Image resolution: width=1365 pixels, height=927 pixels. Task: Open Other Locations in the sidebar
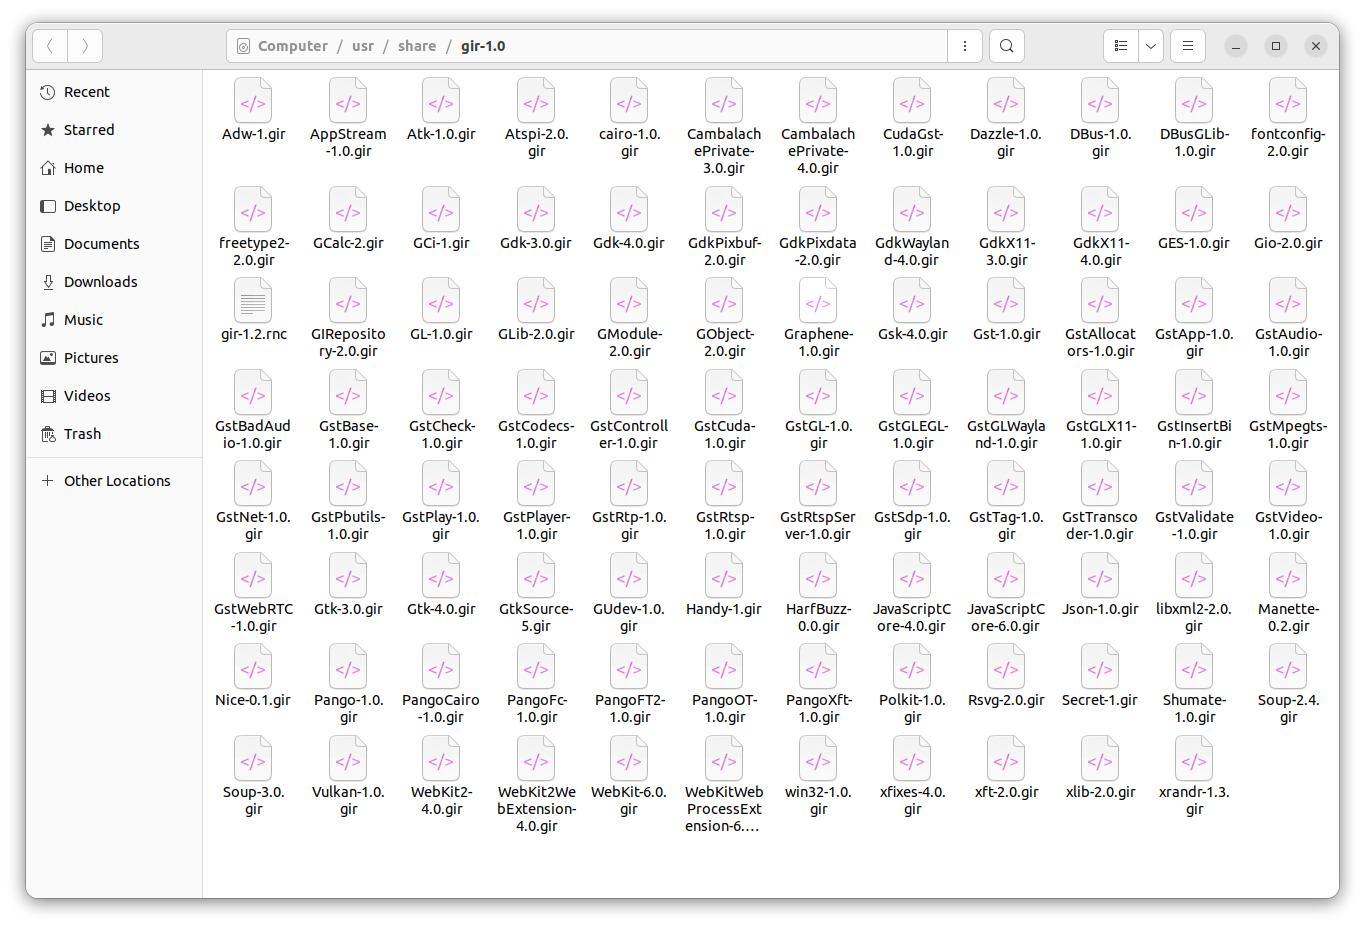[x=115, y=481]
